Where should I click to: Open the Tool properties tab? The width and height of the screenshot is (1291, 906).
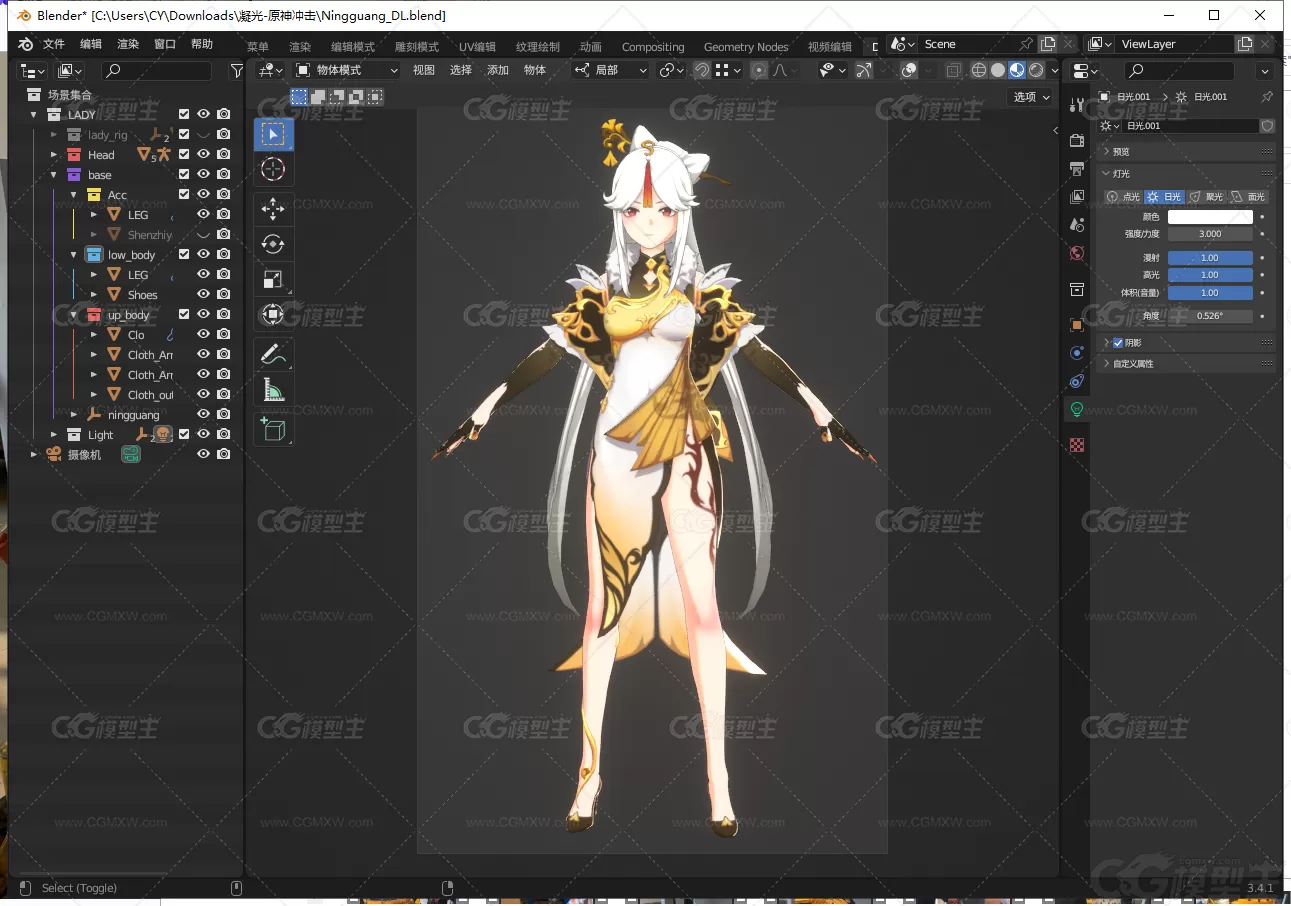(x=1077, y=106)
